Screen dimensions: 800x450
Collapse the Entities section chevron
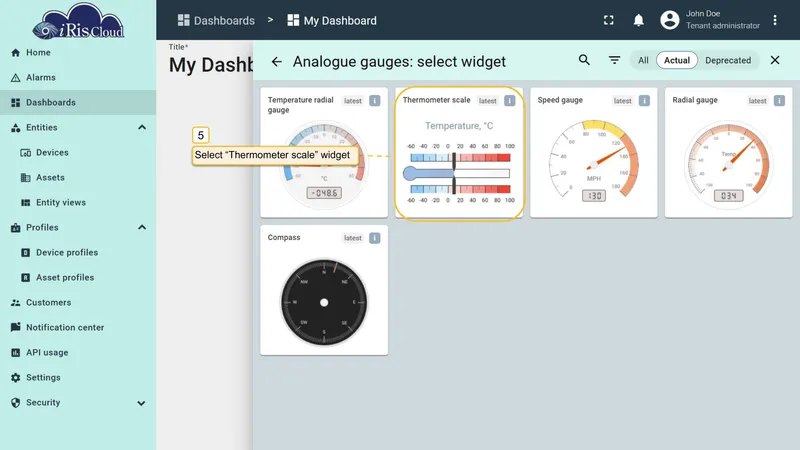[142, 128]
